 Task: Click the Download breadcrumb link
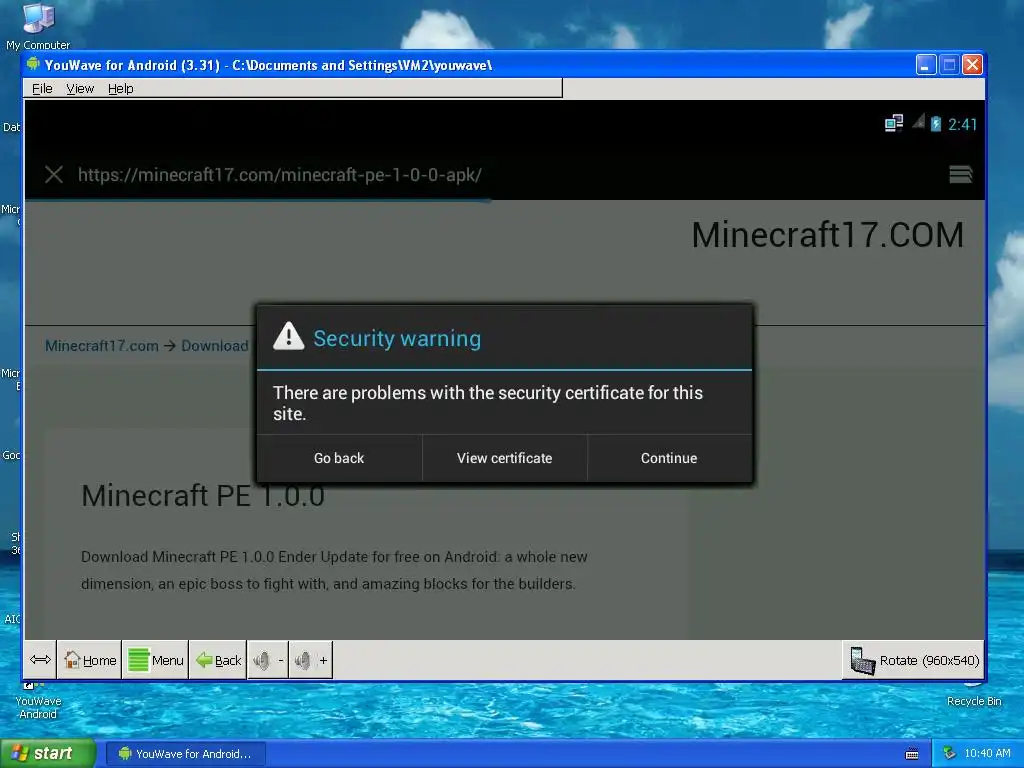pos(215,345)
